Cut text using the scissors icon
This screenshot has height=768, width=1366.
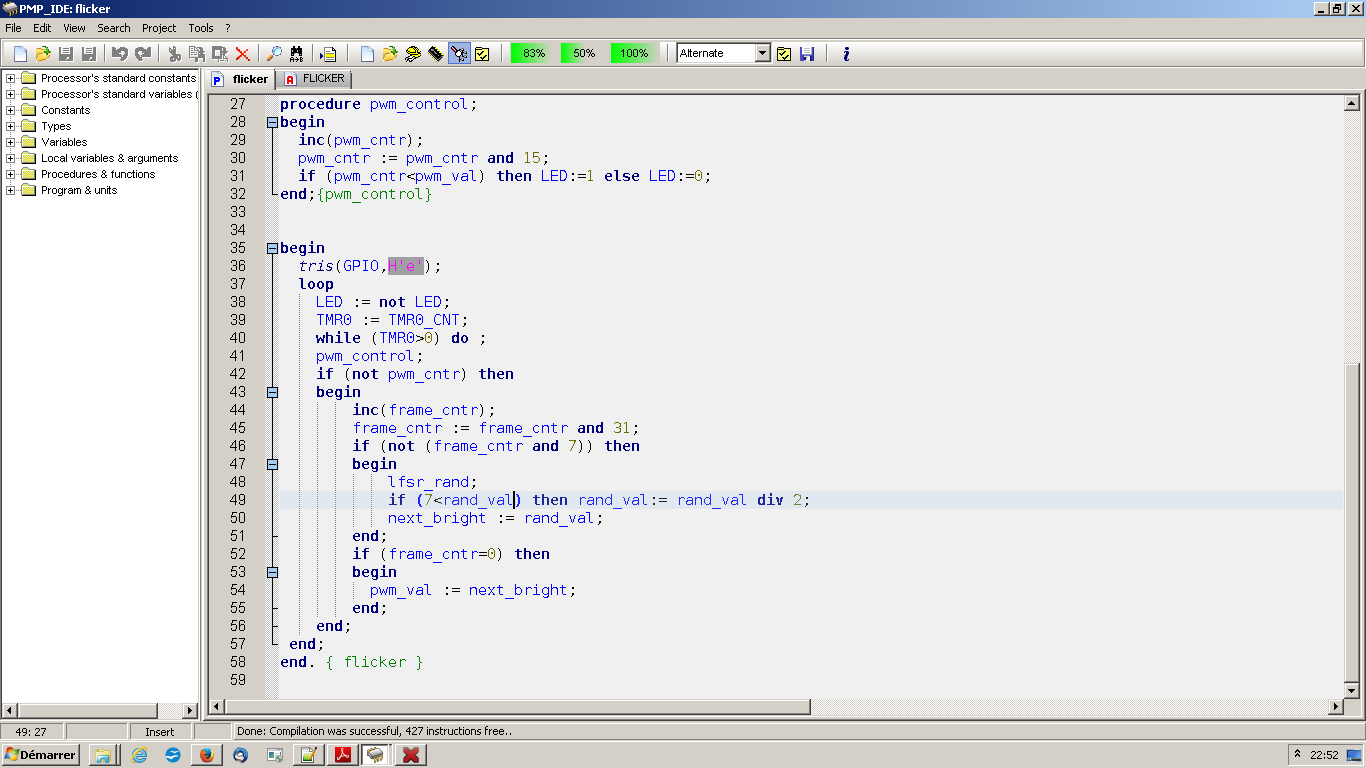pyautogui.click(x=174, y=53)
